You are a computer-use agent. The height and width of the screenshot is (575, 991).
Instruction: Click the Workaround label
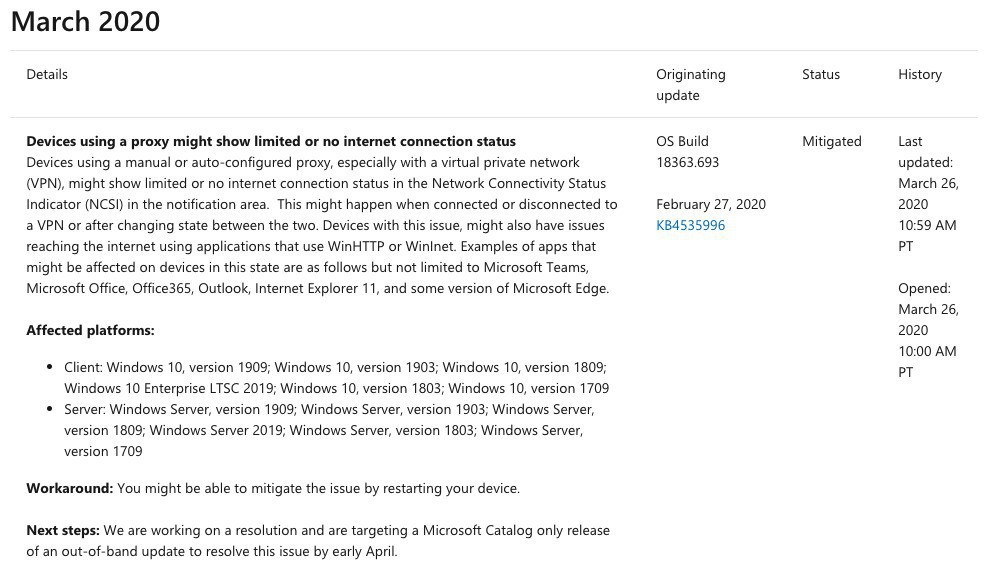click(69, 488)
